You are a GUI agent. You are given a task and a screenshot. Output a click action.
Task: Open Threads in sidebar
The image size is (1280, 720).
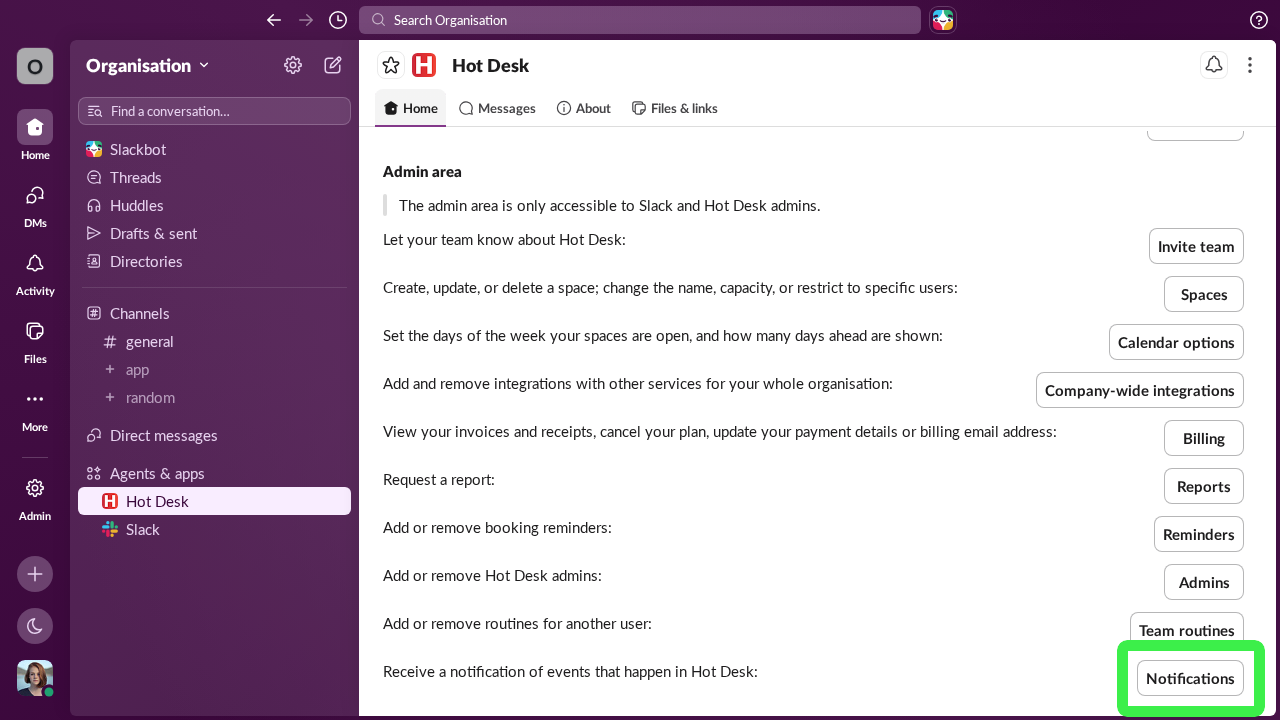tap(214, 177)
